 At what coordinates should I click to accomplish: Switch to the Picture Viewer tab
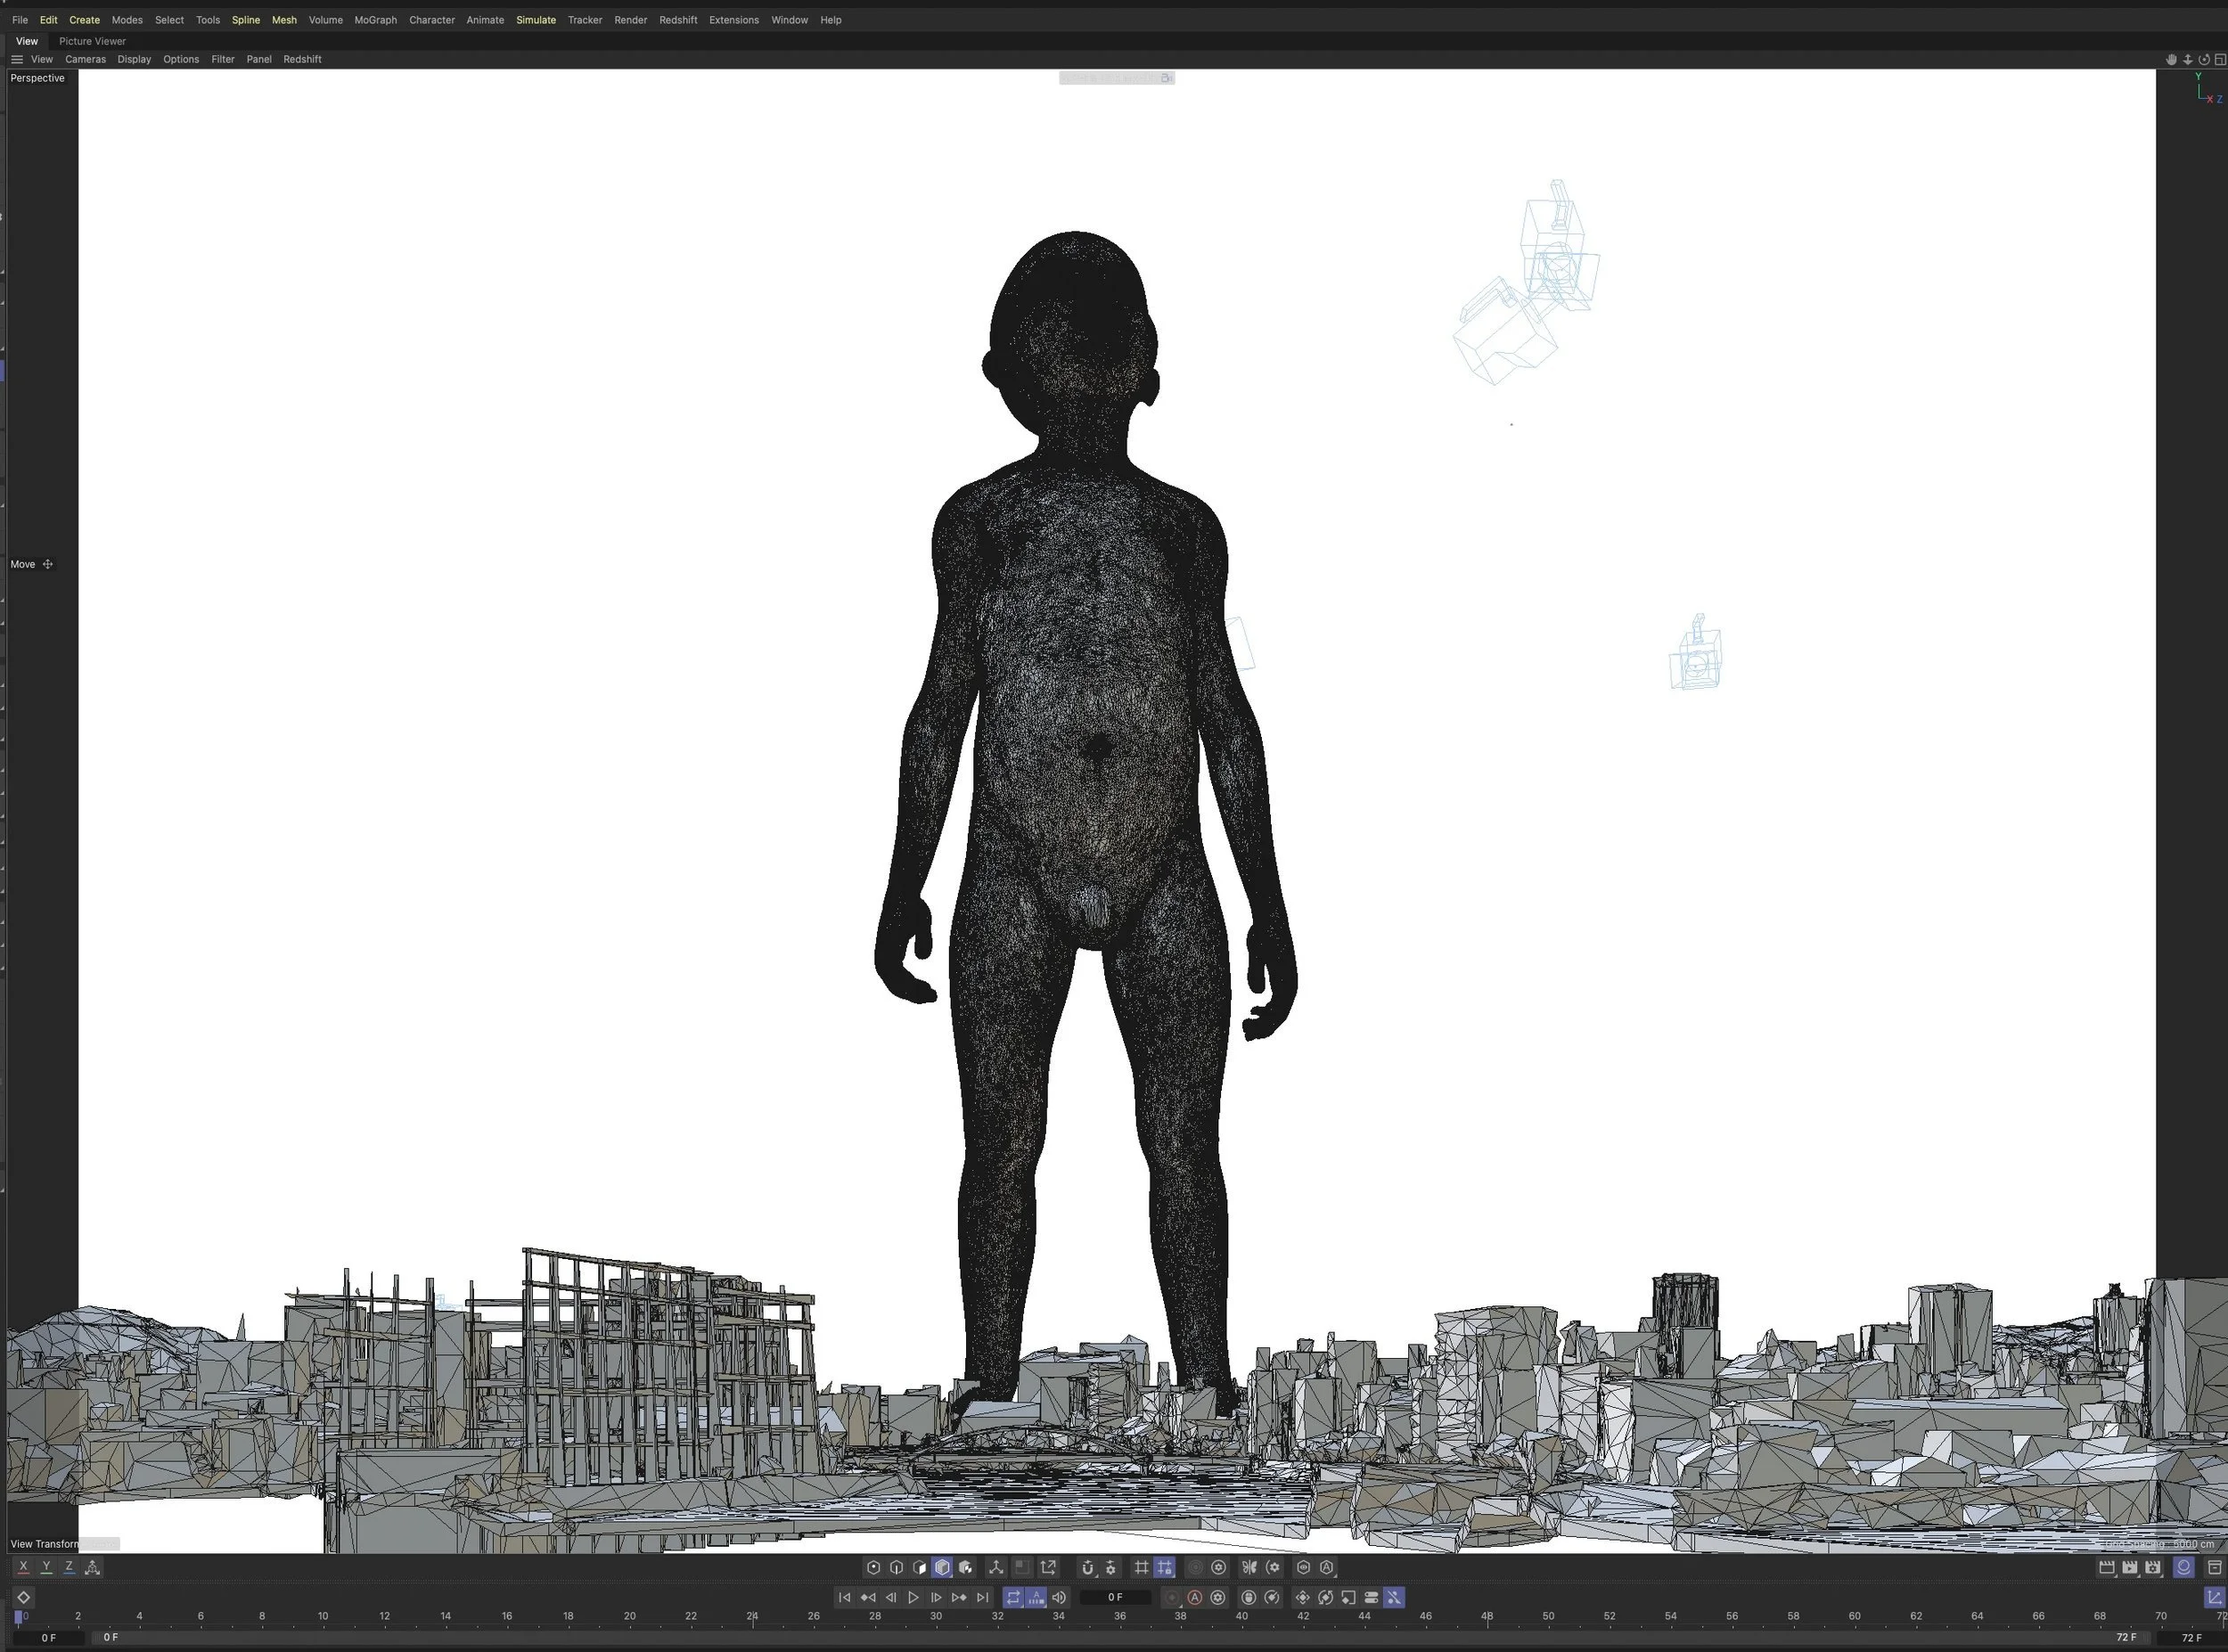click(92, 41)
